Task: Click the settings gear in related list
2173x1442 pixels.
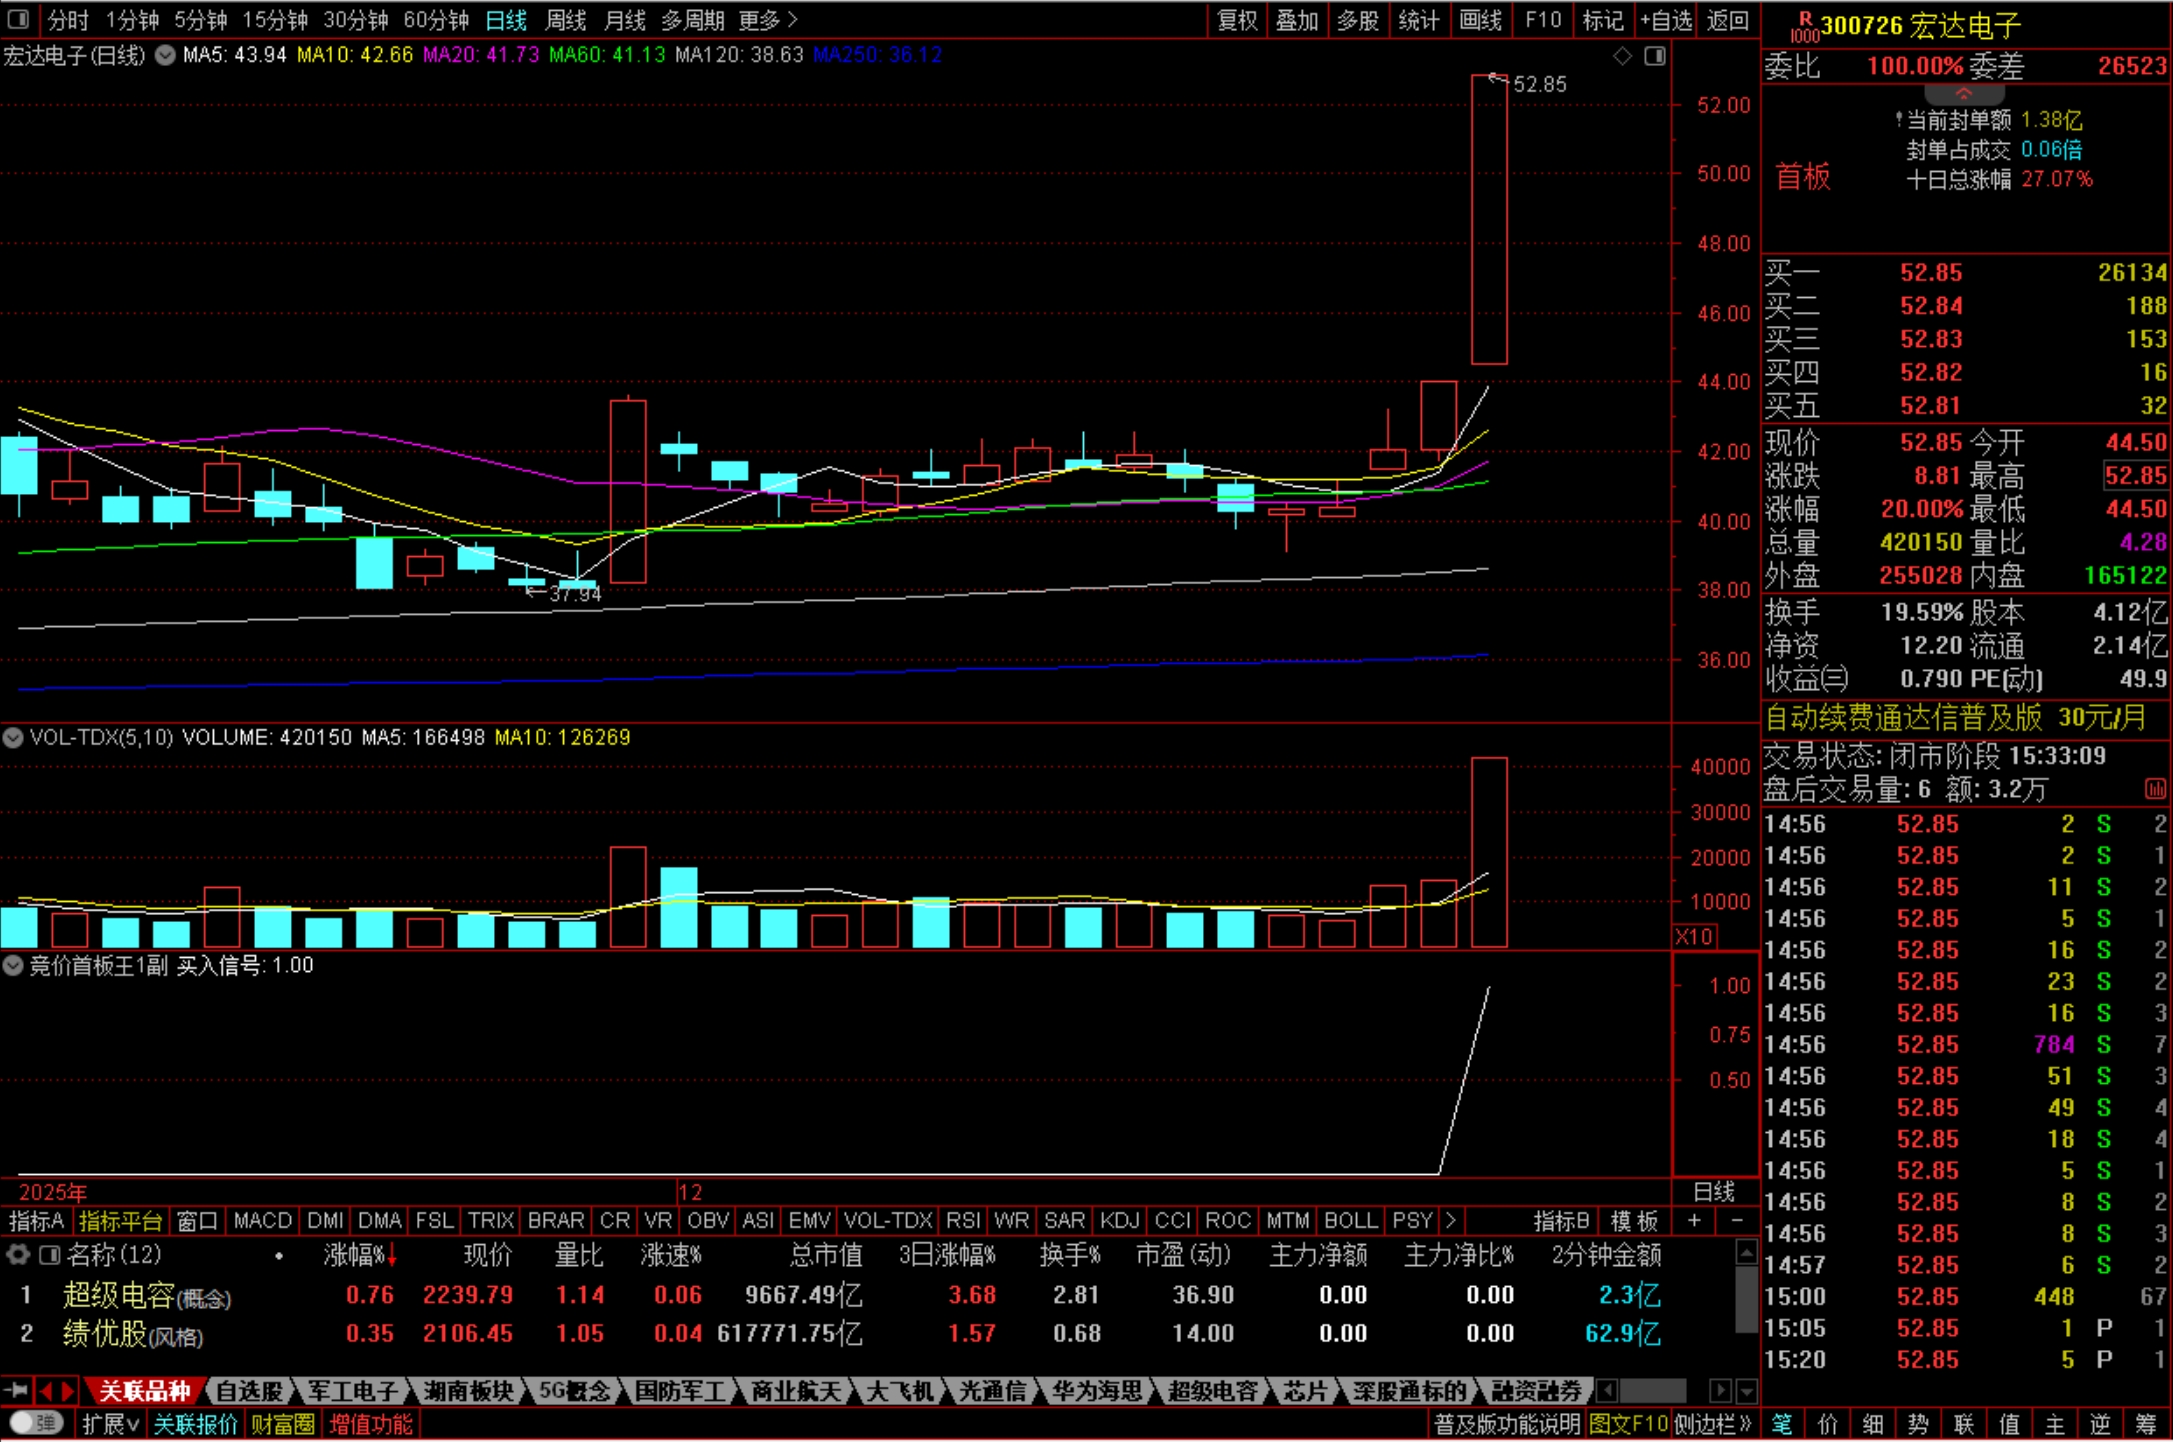Action: pos(17,1254)
